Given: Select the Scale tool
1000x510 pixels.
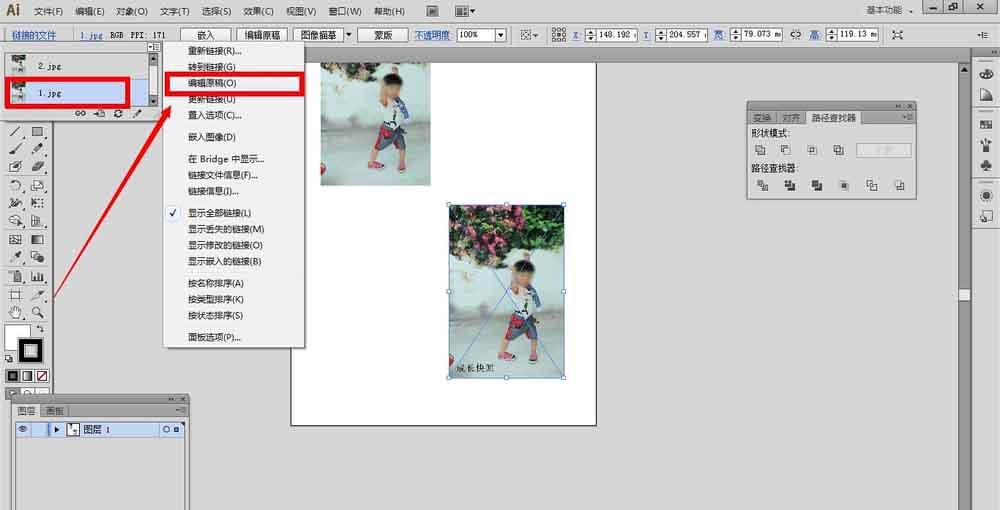Looking at the screenshot, I should (x=38, y=186).
